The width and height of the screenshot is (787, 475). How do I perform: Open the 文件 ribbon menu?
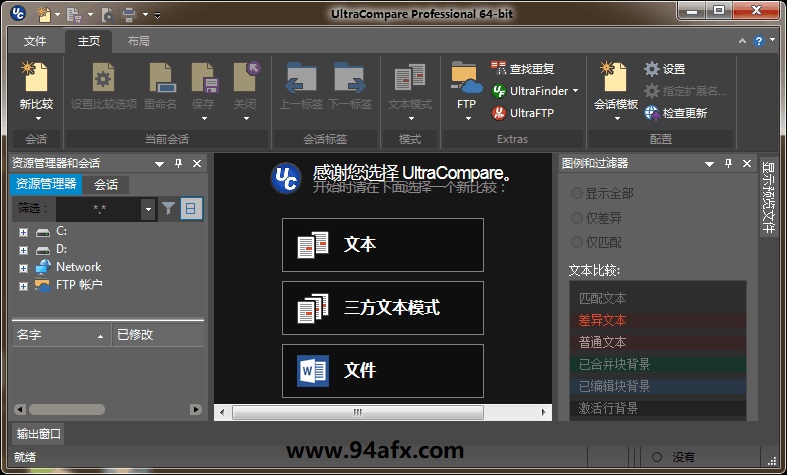(35, 41)
